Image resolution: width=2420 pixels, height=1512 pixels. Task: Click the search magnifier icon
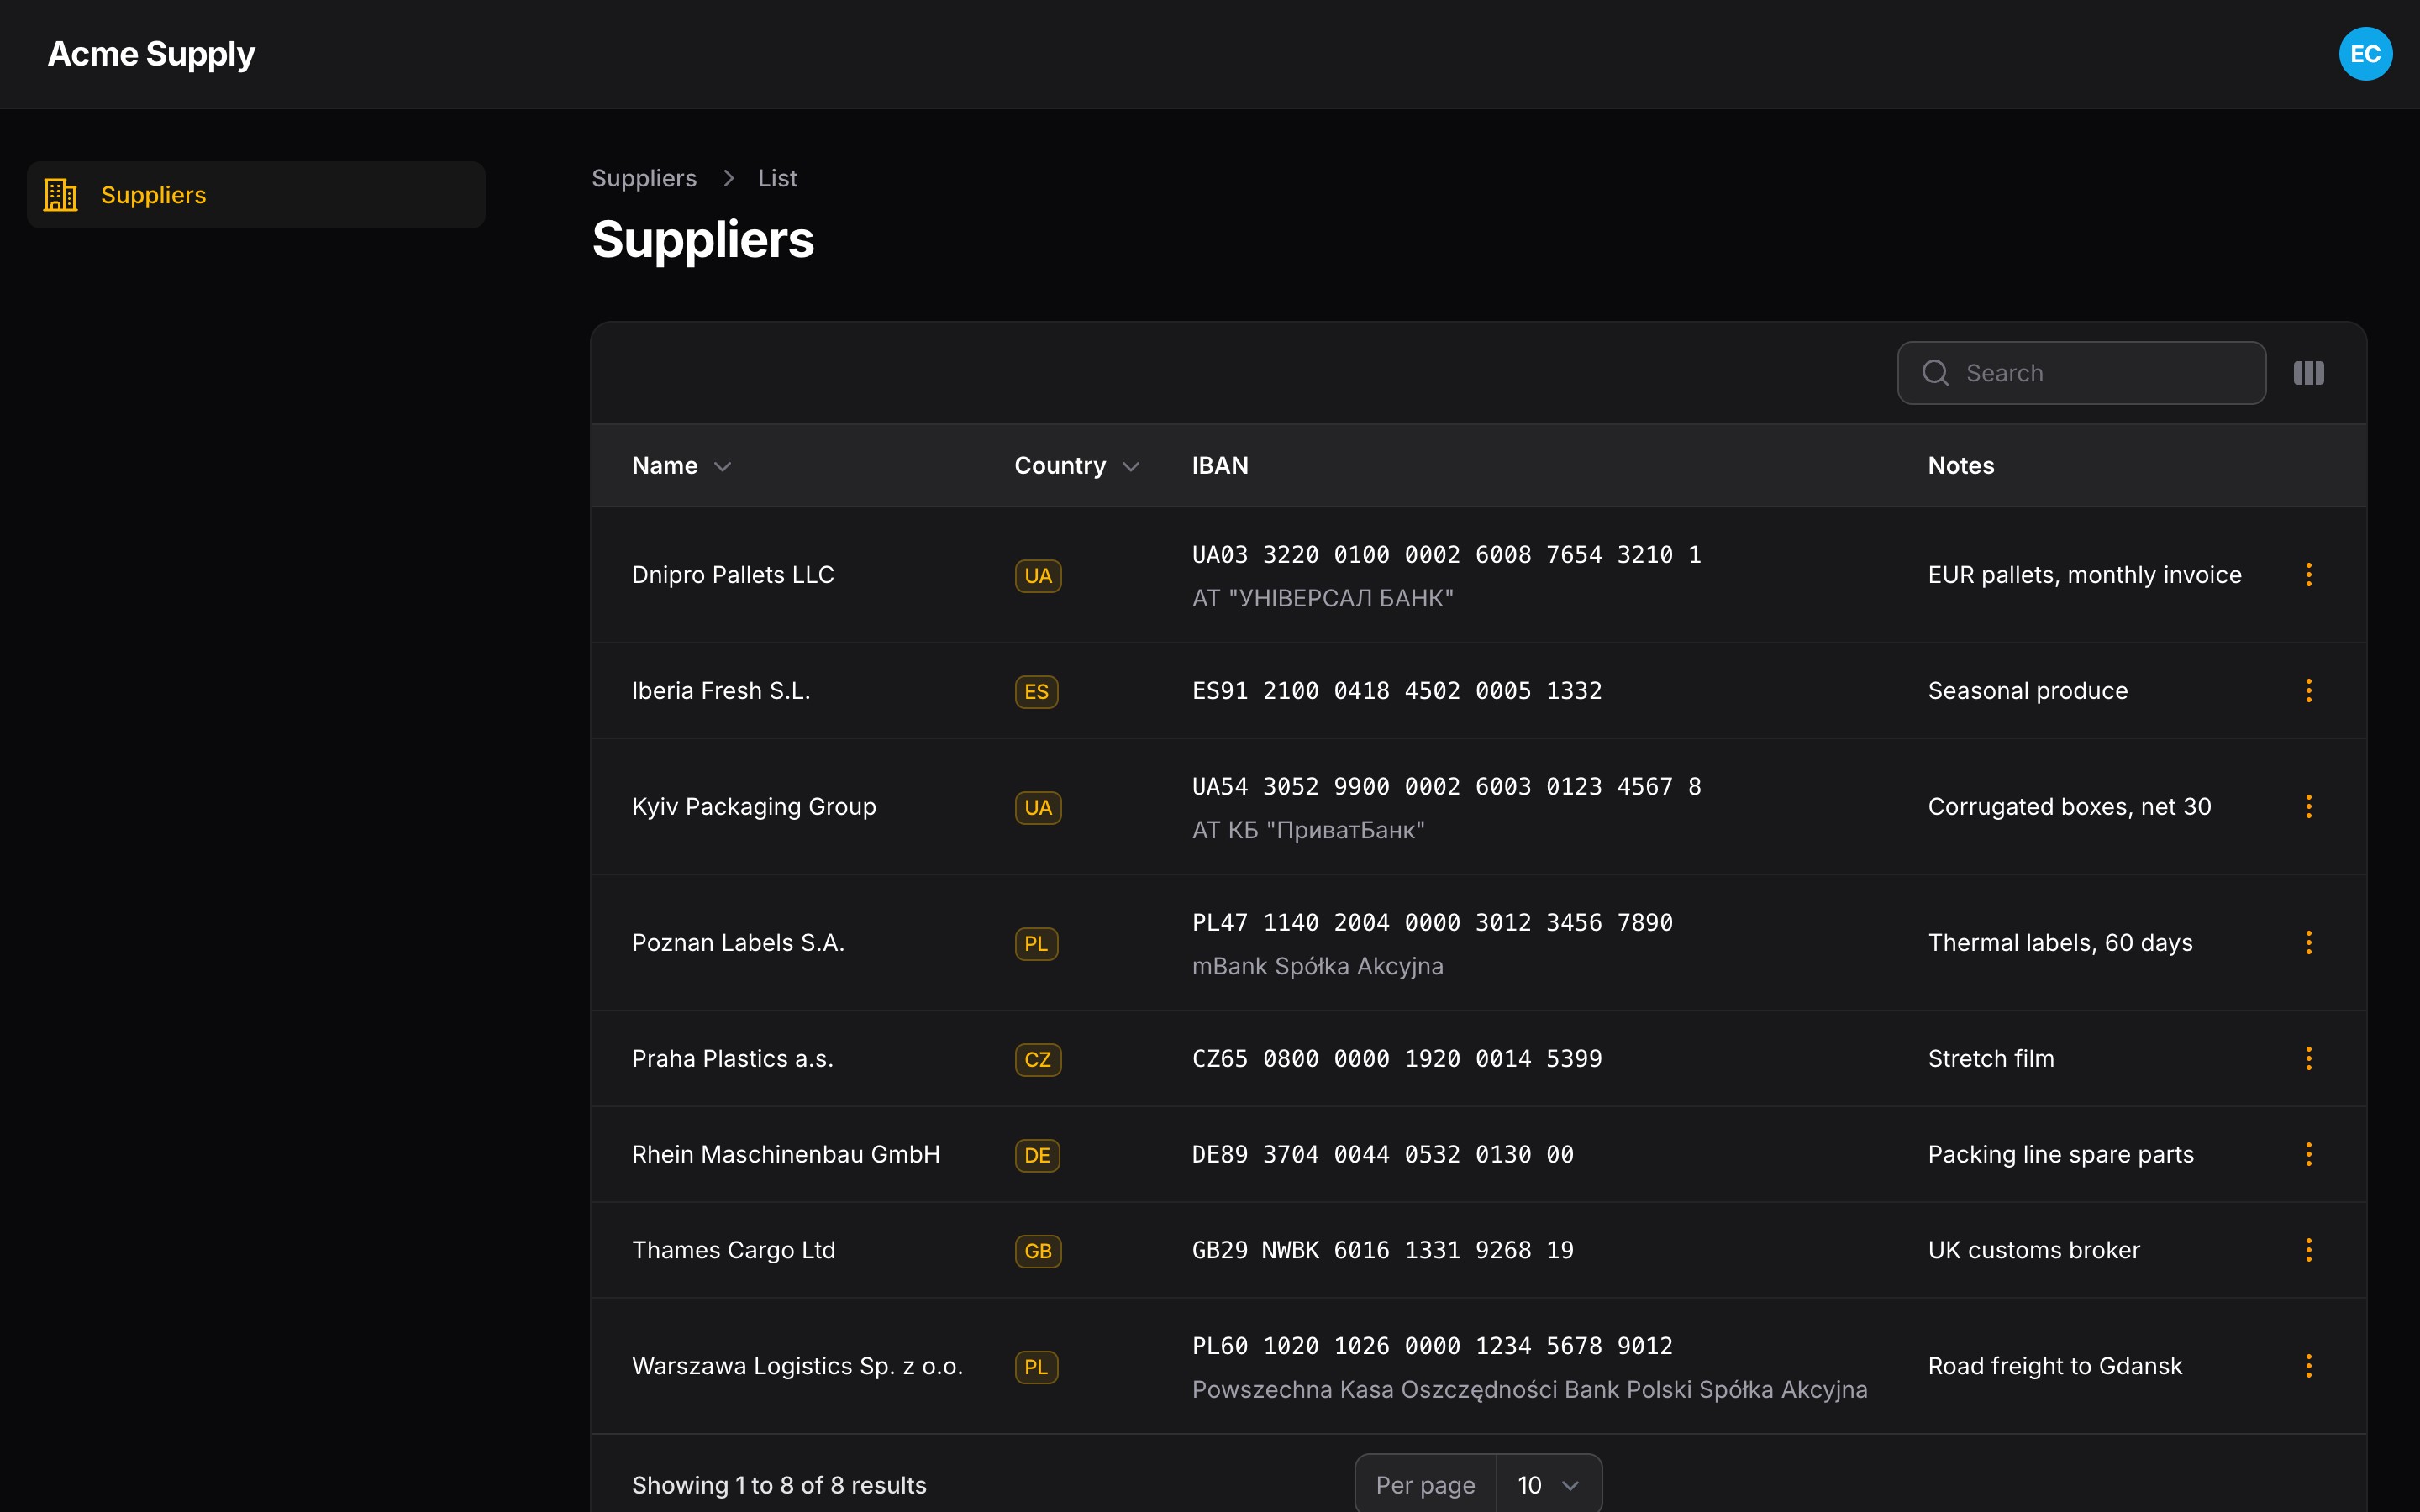tap(1935, 373)
